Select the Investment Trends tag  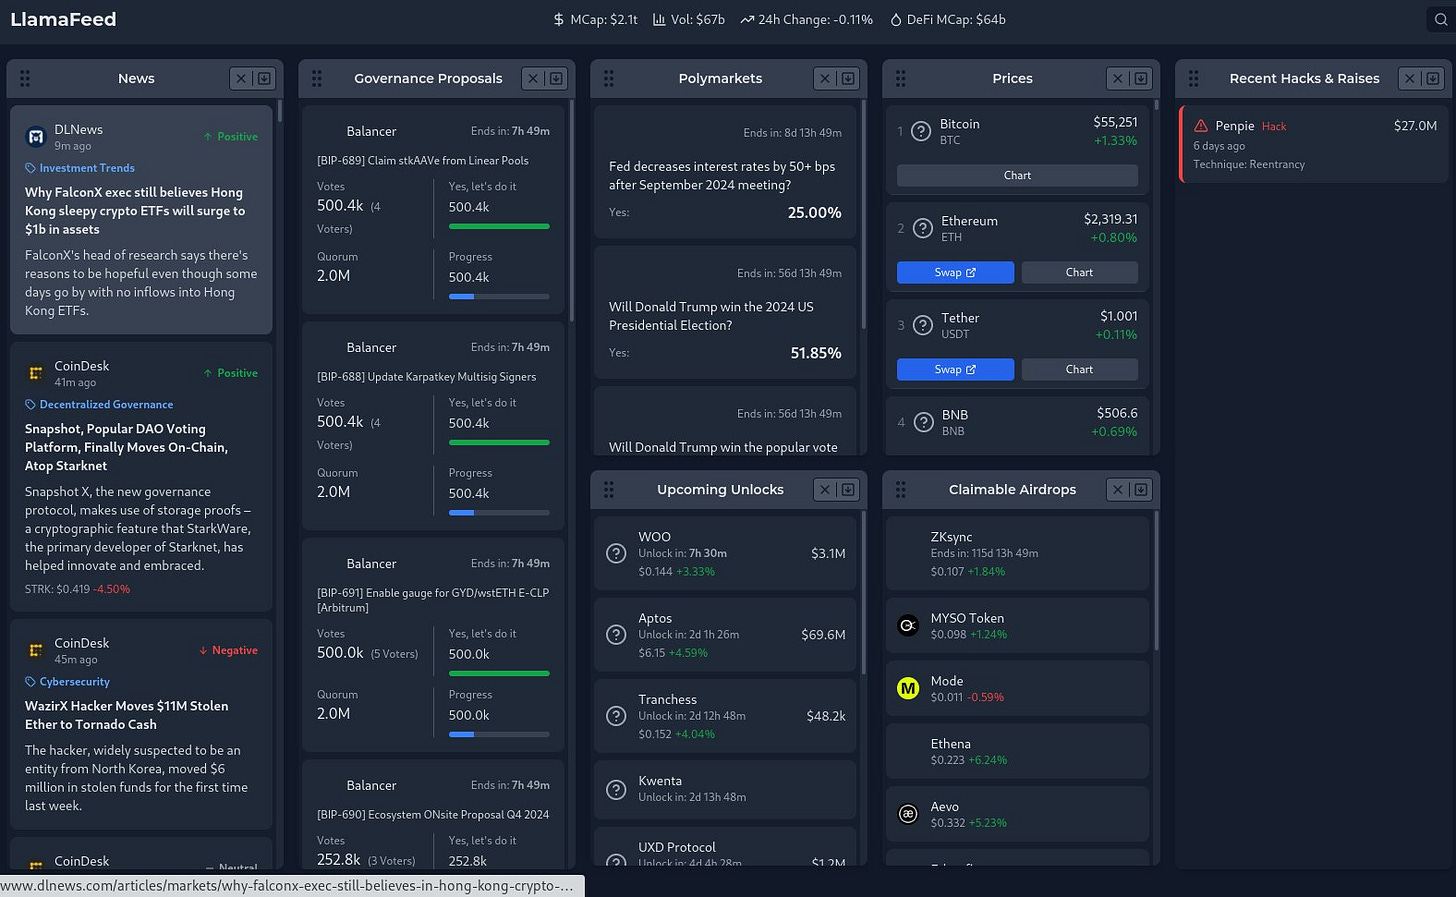80,168
